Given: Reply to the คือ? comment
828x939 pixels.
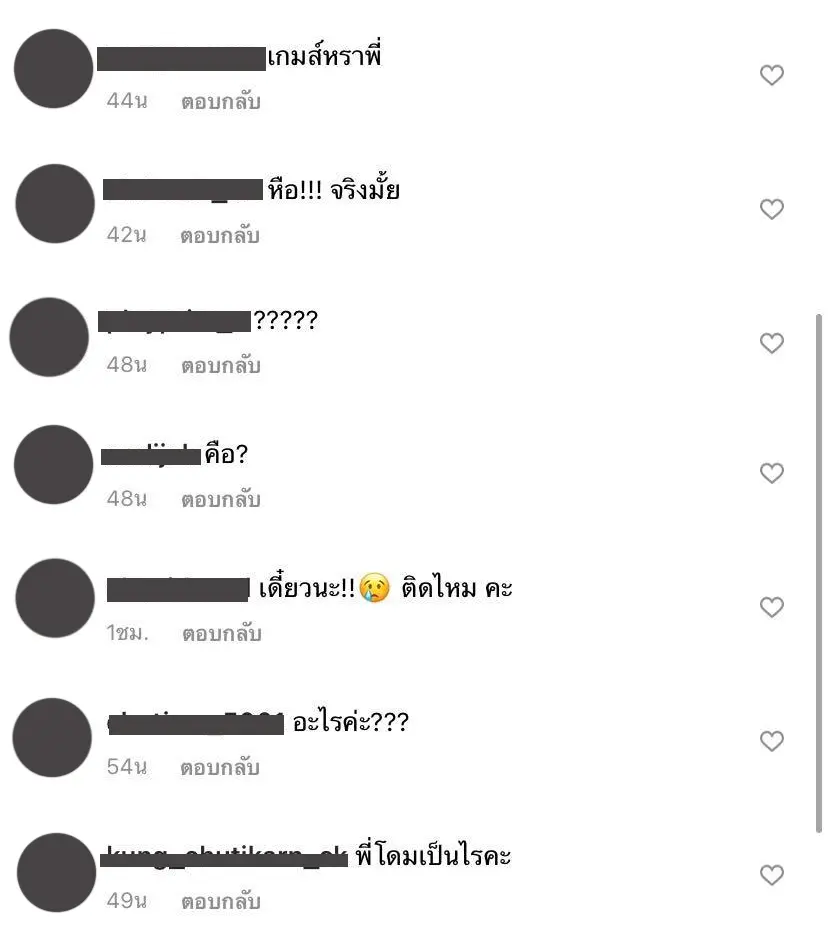Looking at the screenshot, I should [x=221, y=499].
